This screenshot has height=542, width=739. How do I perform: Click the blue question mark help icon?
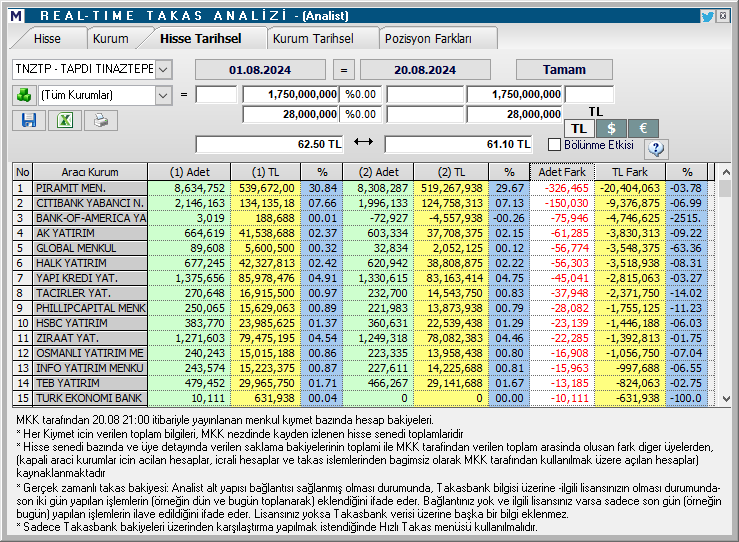point(656,148)
